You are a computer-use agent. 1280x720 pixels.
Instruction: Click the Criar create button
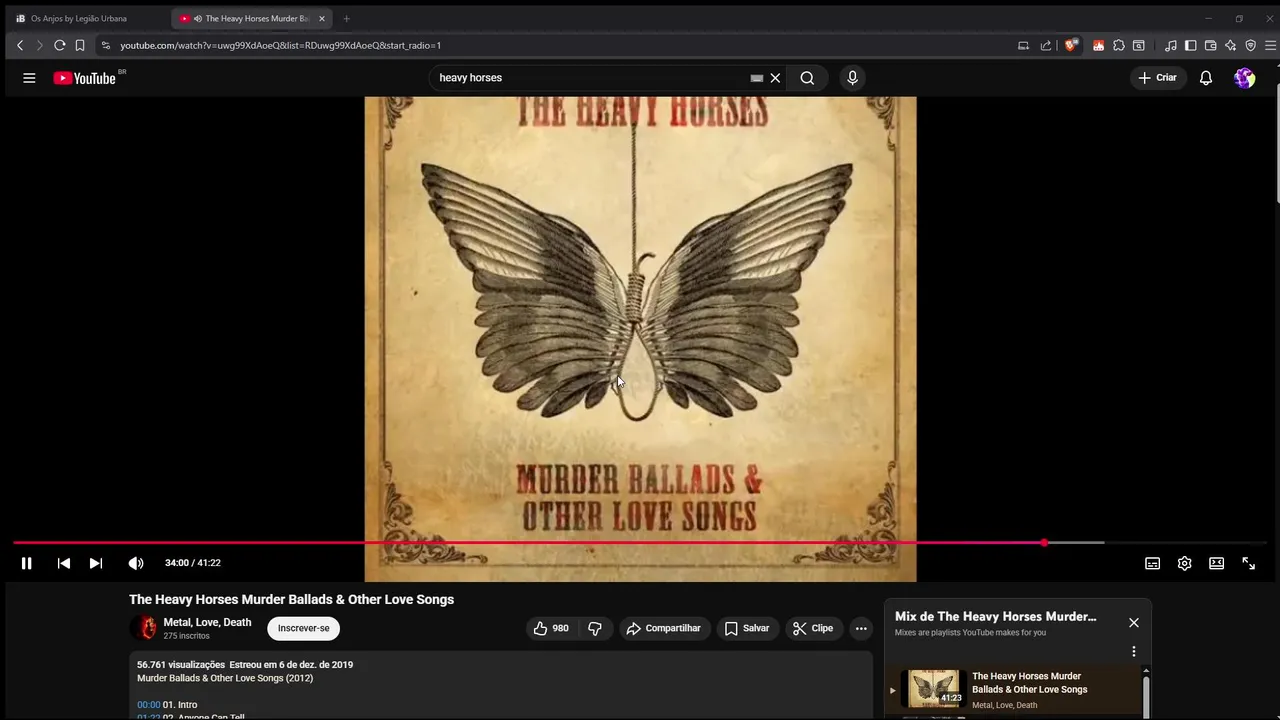pos(1158,78)
